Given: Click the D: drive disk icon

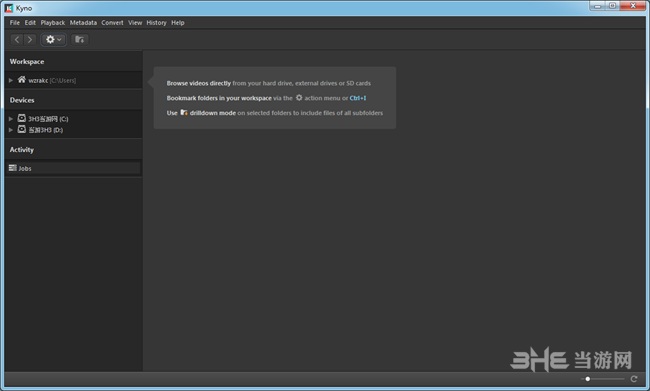Looking at the screenshot, I should coord(22,129).
